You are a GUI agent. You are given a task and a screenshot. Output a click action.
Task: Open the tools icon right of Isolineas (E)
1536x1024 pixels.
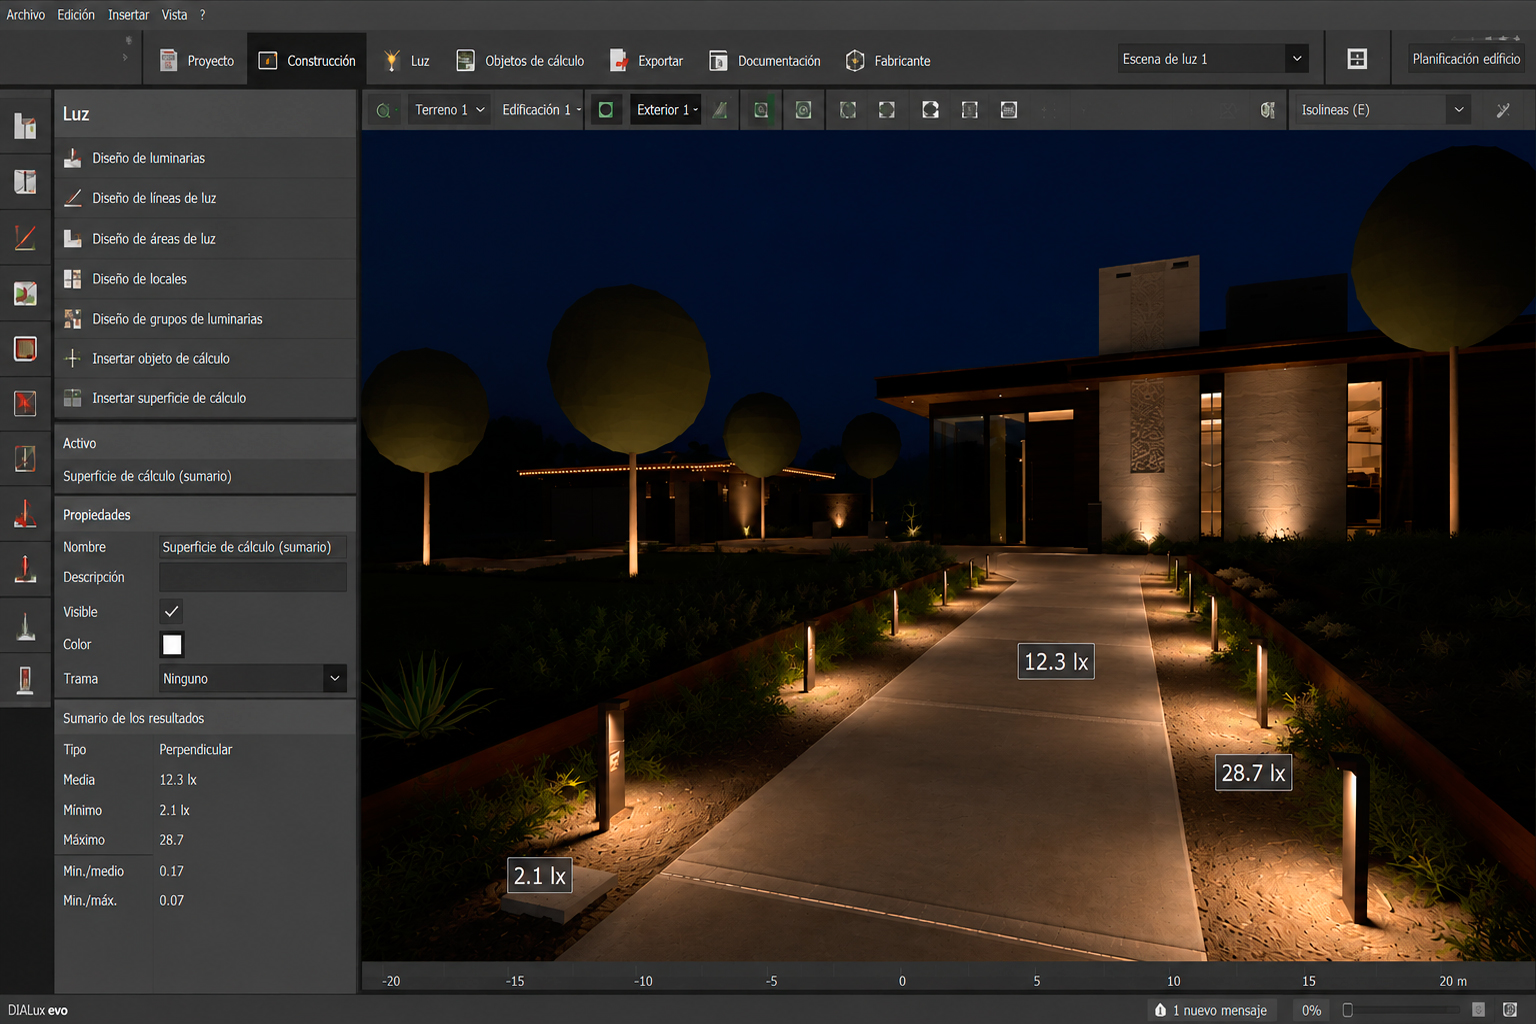[1503, 110]
